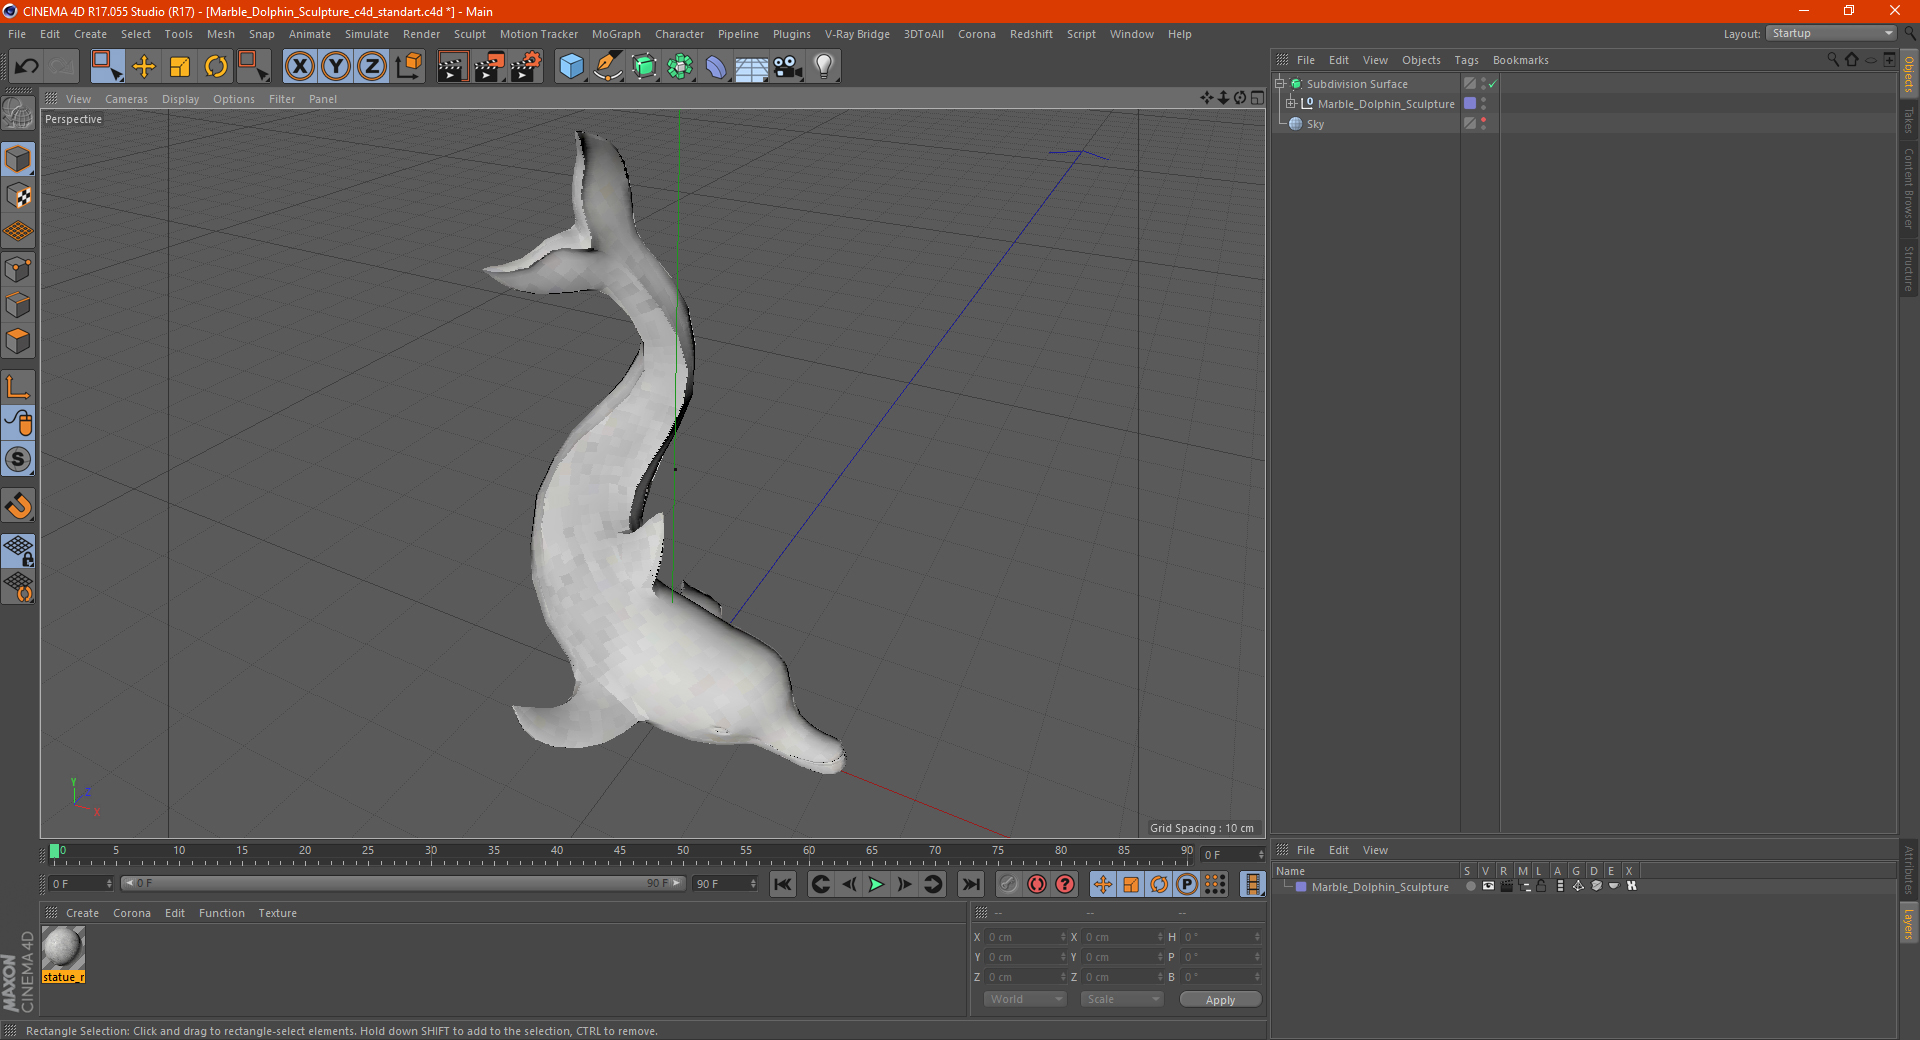Image resolution: width=1920 pixels, height=1040 pixels.
Task: Collapse the Subdivision Surface tree node
Action: click(1279, 84)
